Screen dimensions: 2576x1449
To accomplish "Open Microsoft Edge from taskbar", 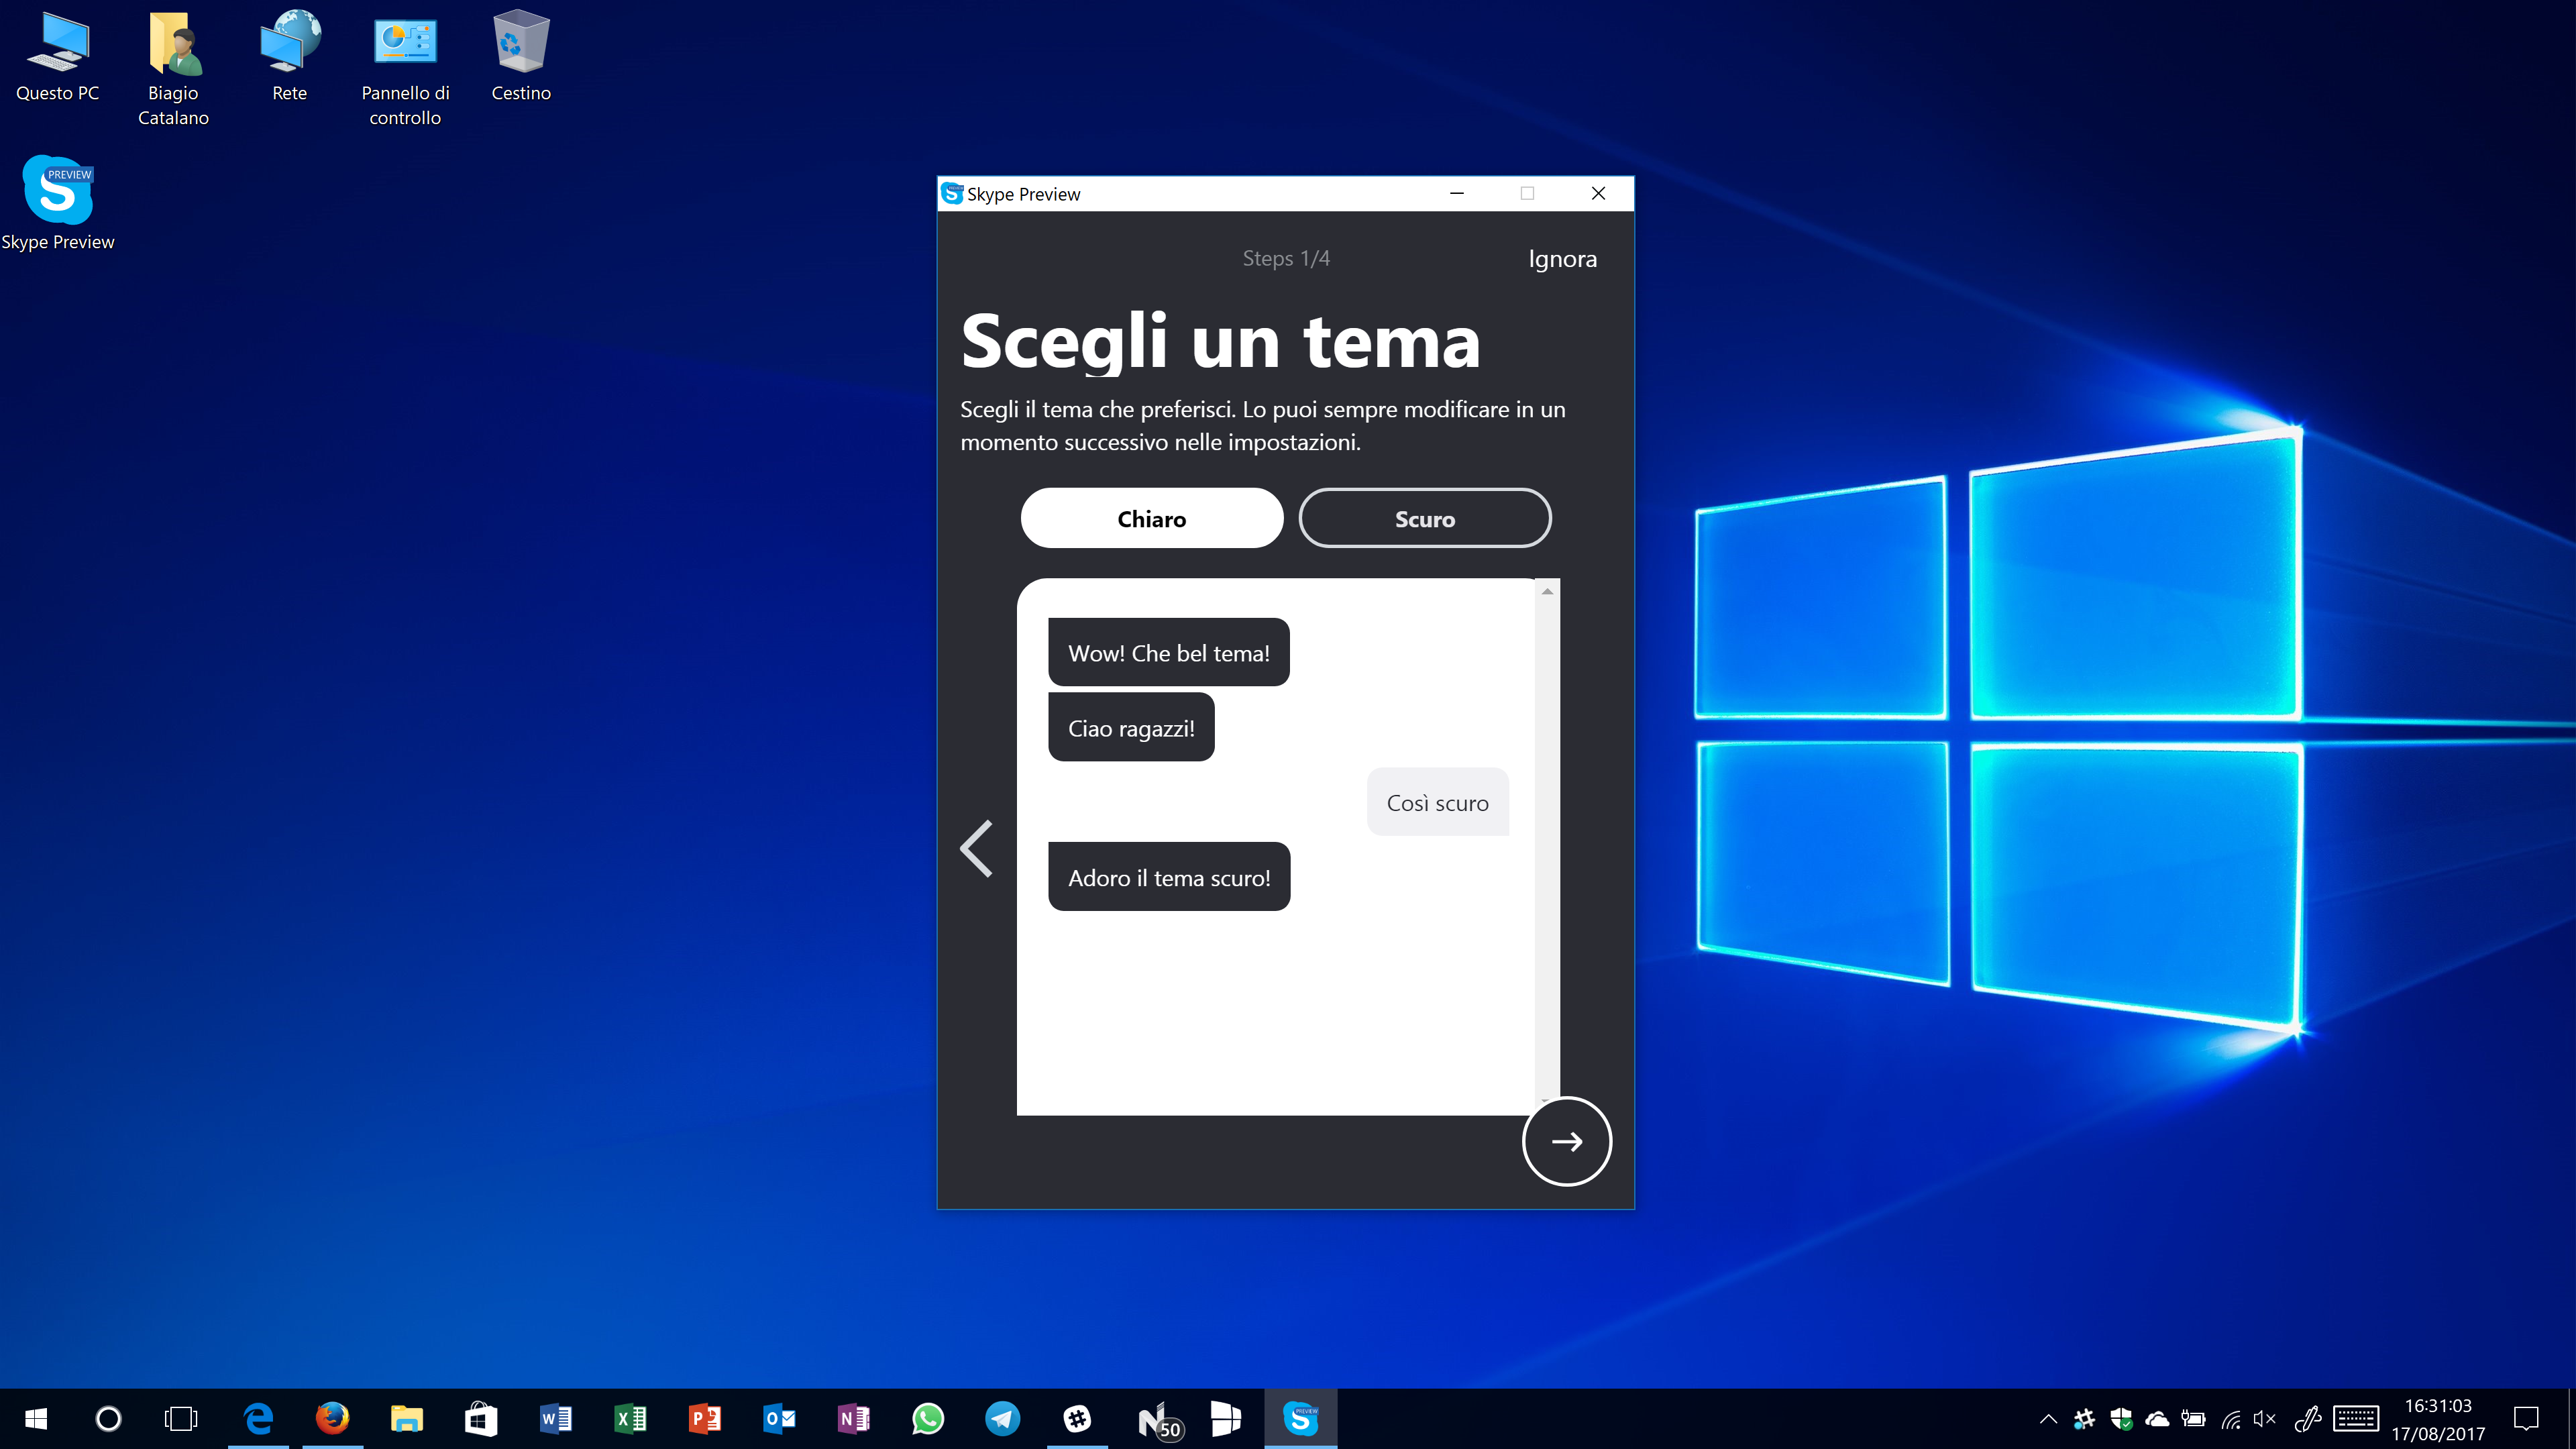I will point(258,1418).
